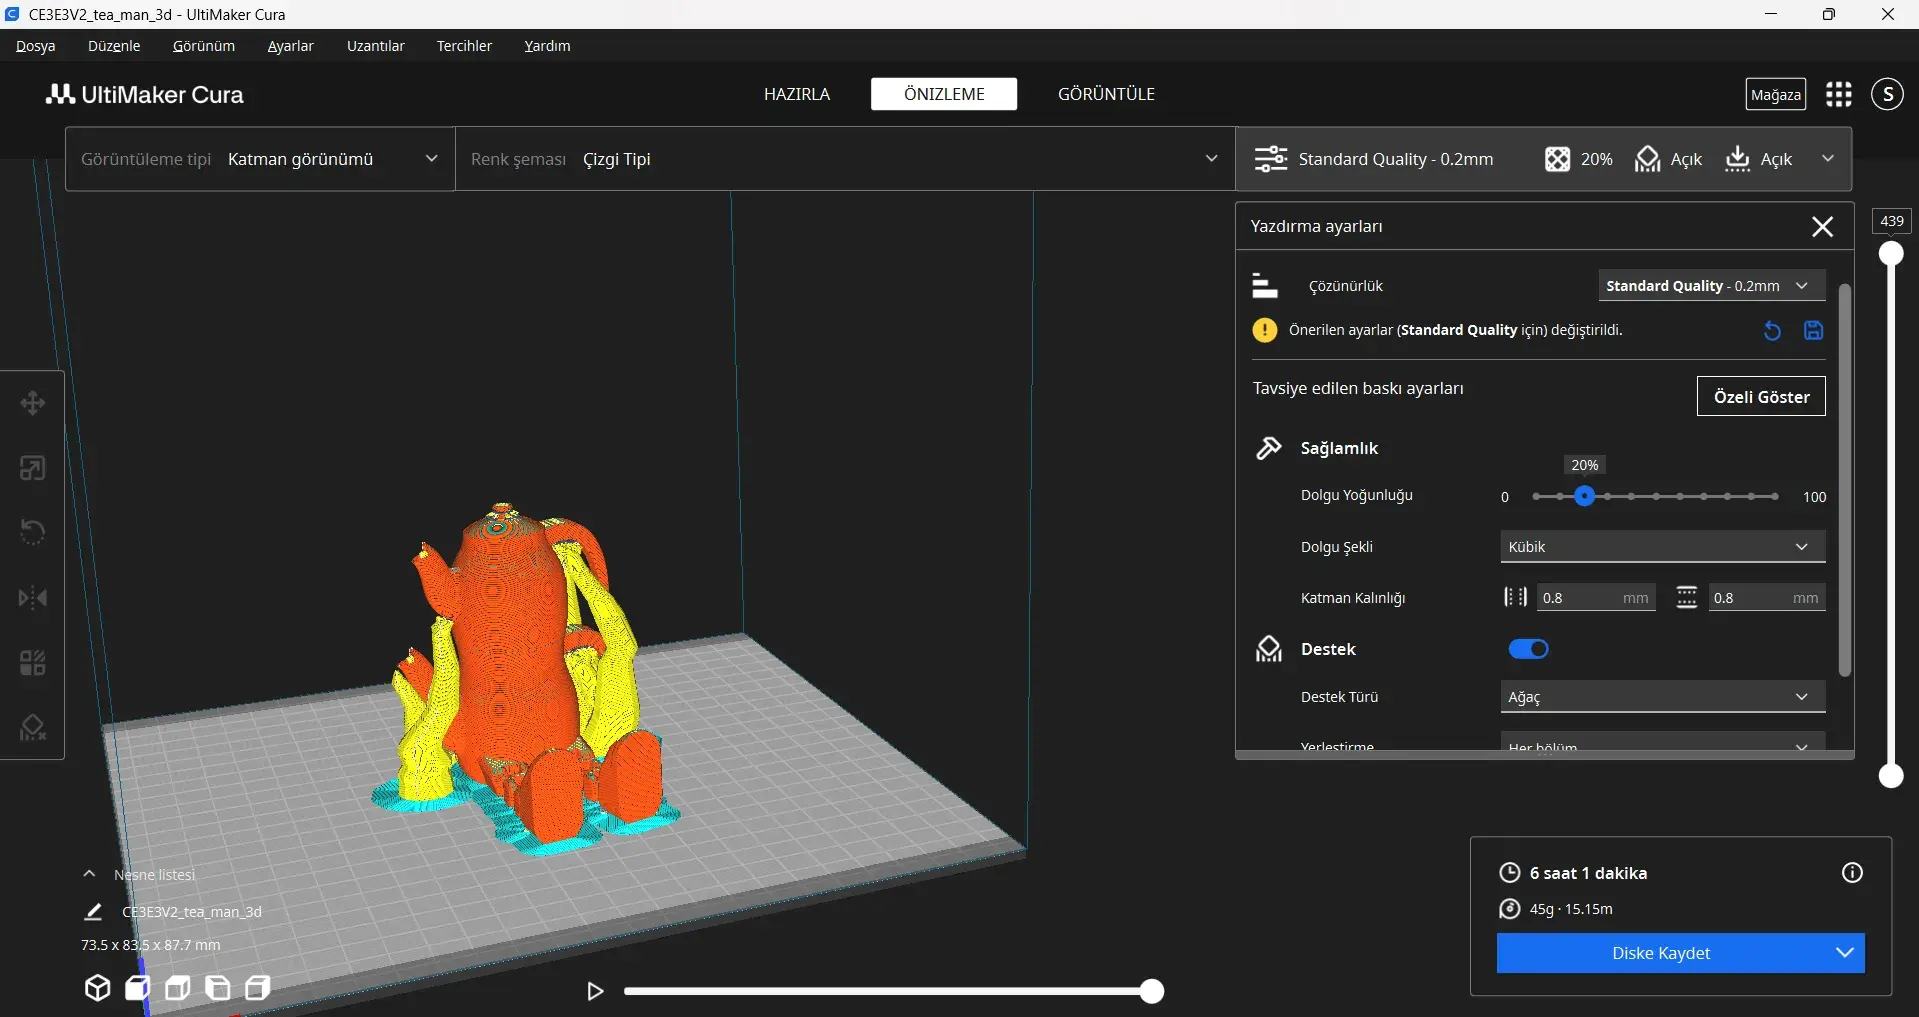Open the Per Model Settings tool
The height and width of the screenshot is (1017, 1919).
tap(33, 663)
